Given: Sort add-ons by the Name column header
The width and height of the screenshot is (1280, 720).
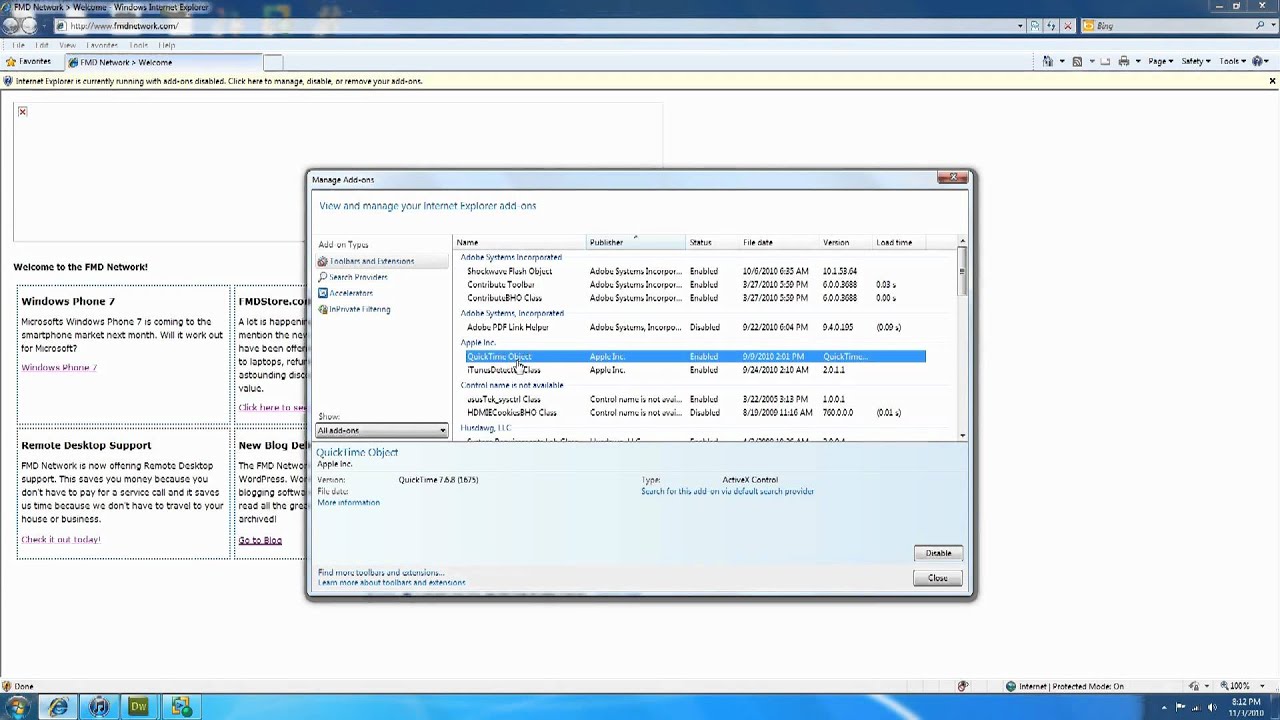Looking at the screenshot, I should click(520, 242).
